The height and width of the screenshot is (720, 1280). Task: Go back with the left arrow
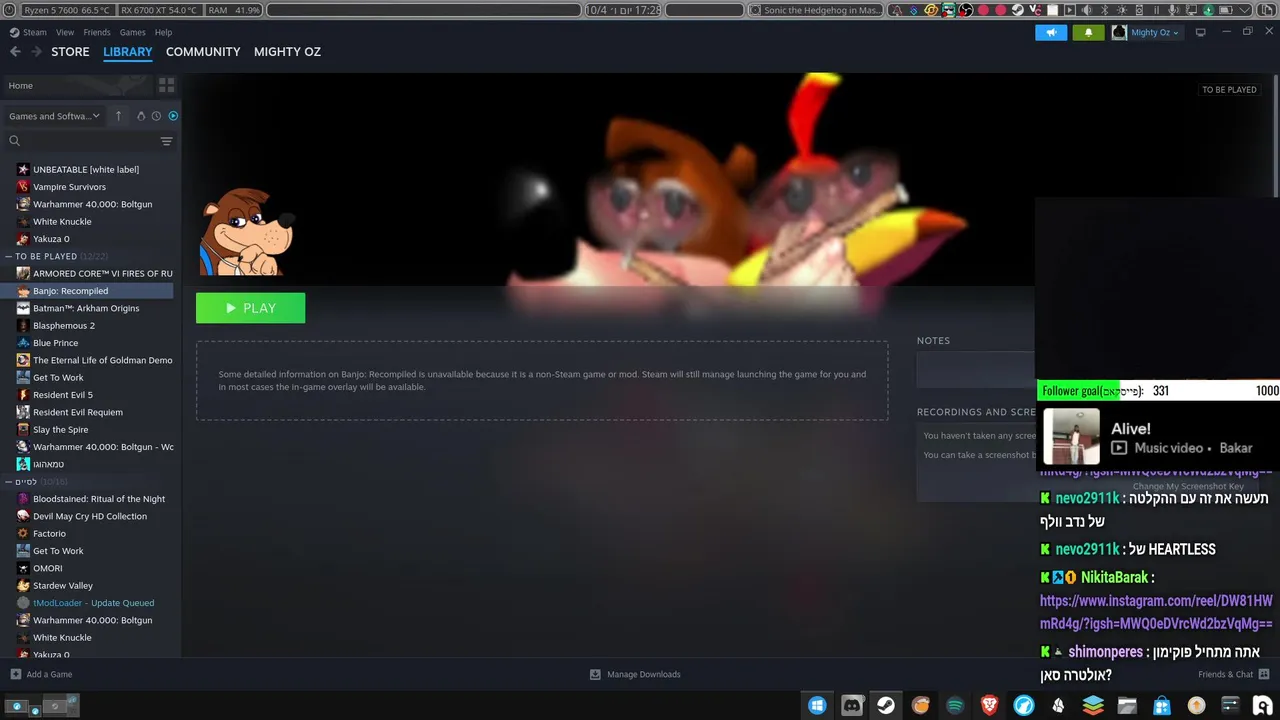point(15,52)
